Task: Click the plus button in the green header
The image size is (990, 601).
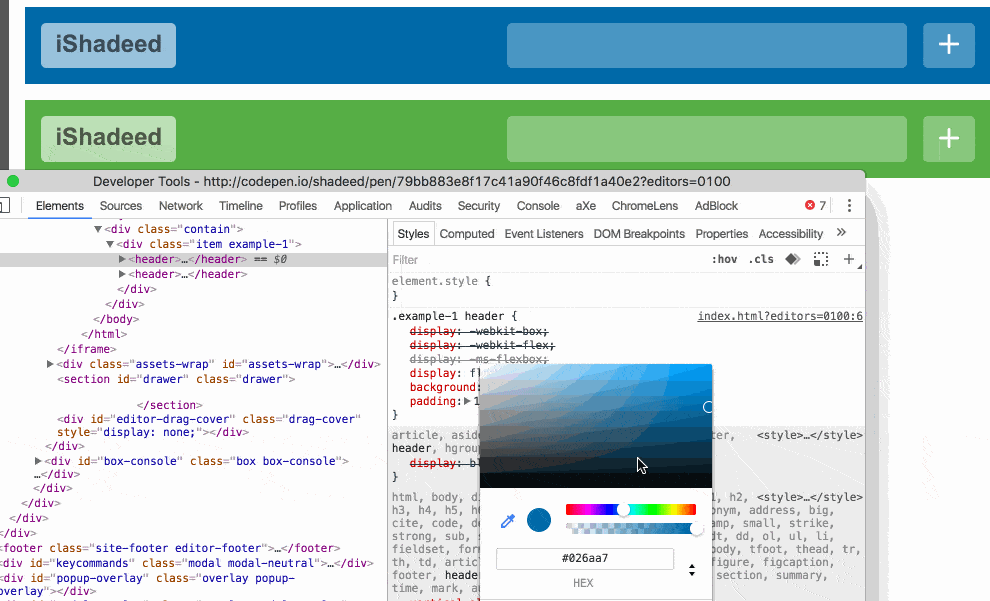Action: pos(948,139)
